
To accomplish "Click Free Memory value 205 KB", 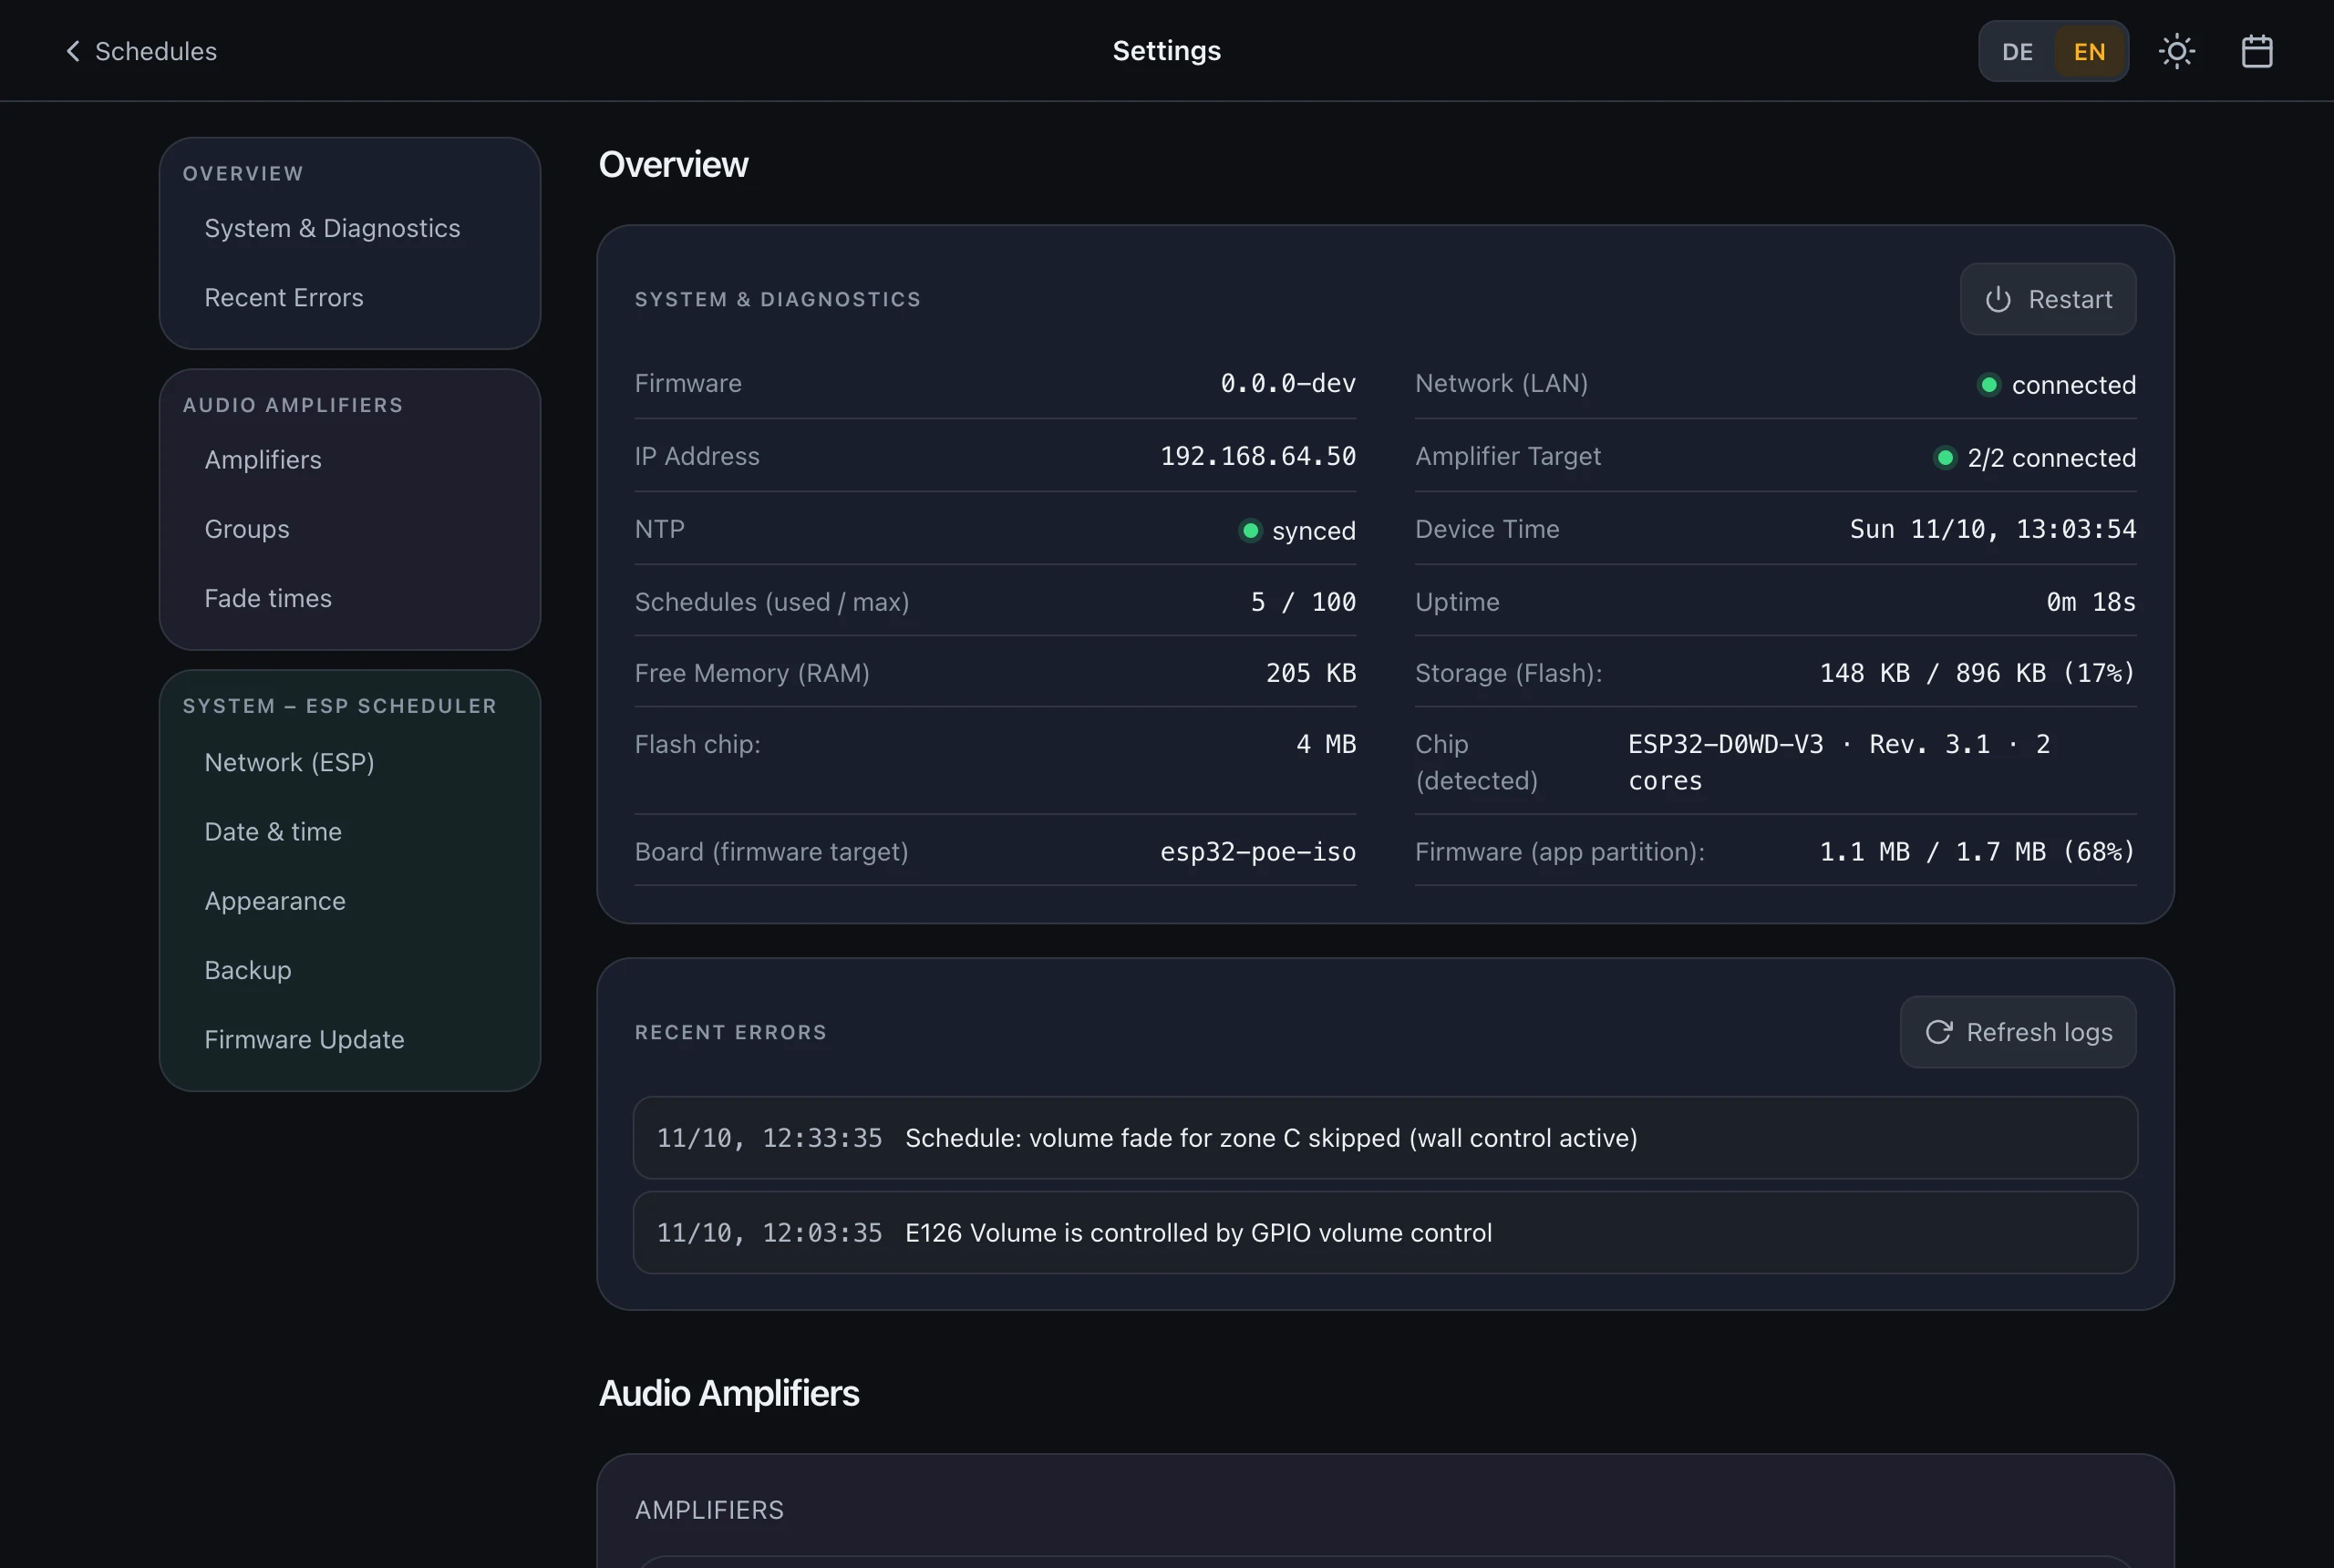I will (1311, 673).
